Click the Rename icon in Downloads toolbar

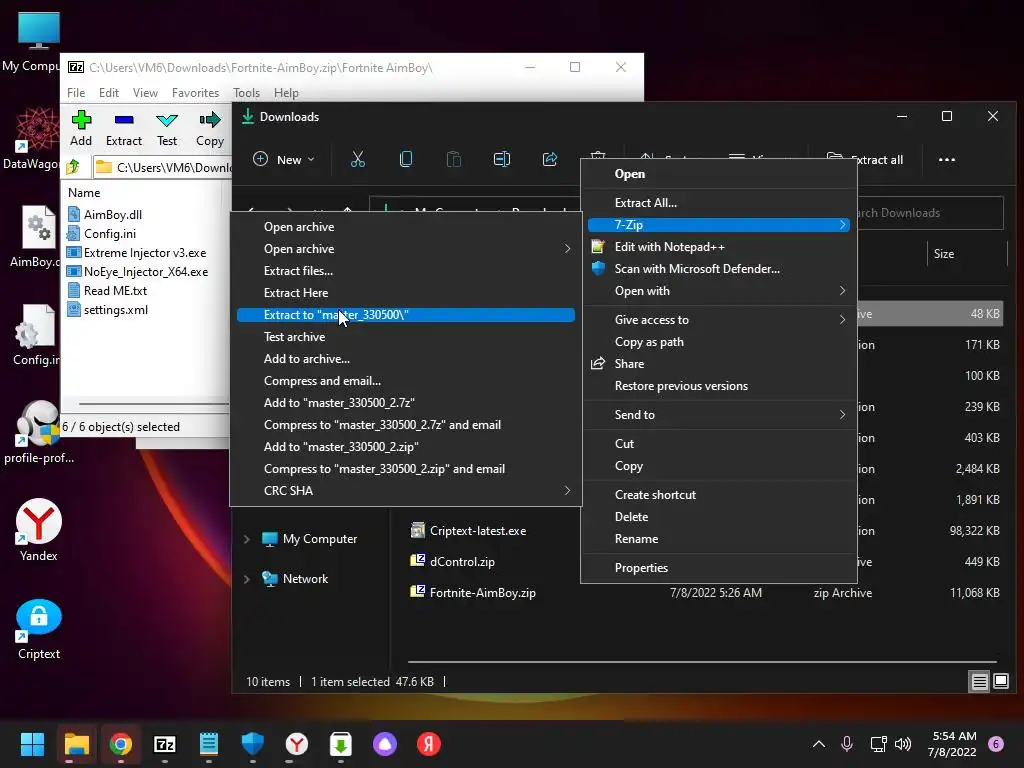(x=502, y=159)
